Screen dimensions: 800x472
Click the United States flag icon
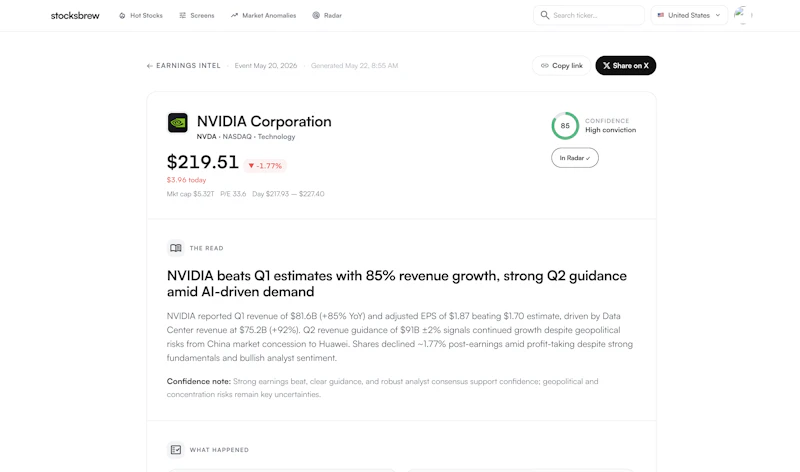click(x=661, y=15)
